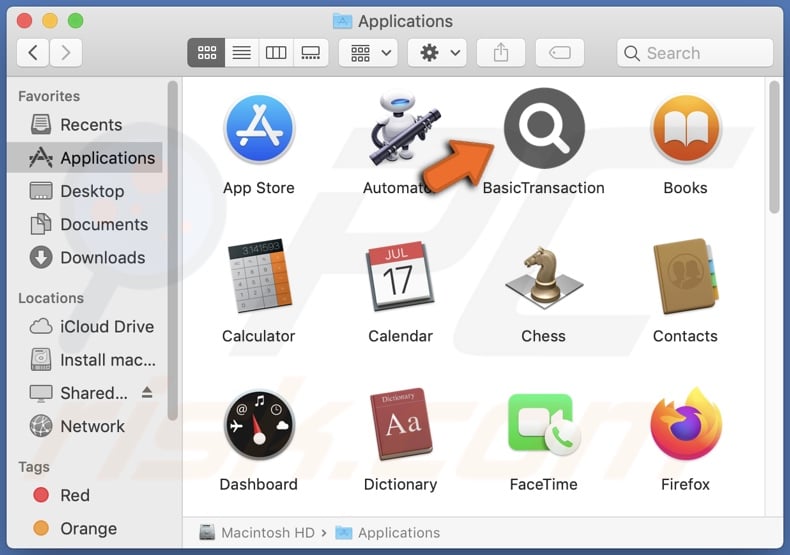Open Downloads in the sidebar

[85, 257]
